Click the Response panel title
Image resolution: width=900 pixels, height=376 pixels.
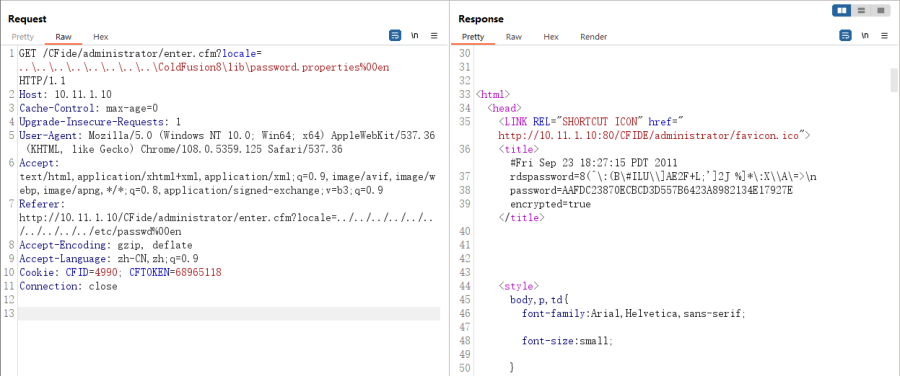[x=481, y=19]
